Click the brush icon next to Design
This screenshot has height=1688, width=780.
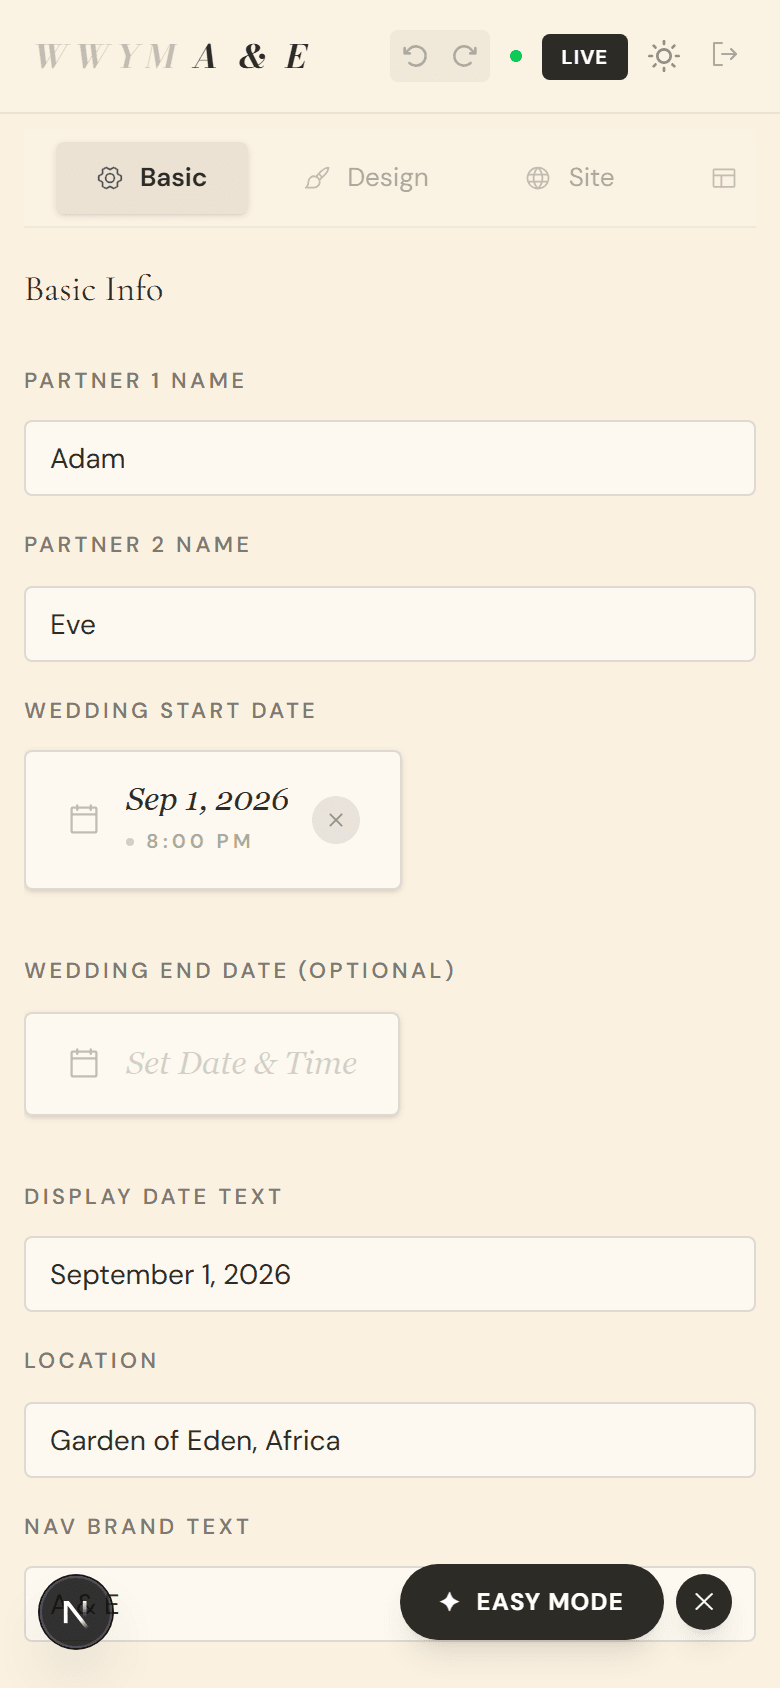point(316,177)
